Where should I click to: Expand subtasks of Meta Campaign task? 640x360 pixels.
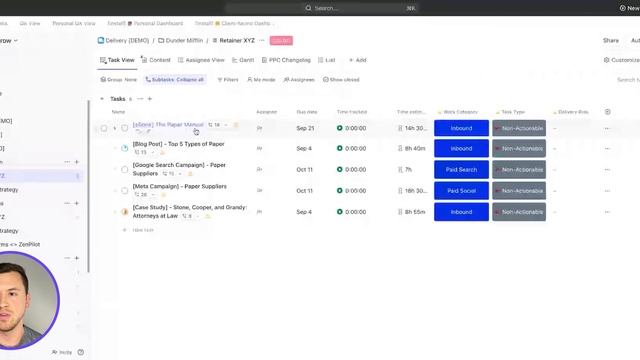click(x=115, y=191)
